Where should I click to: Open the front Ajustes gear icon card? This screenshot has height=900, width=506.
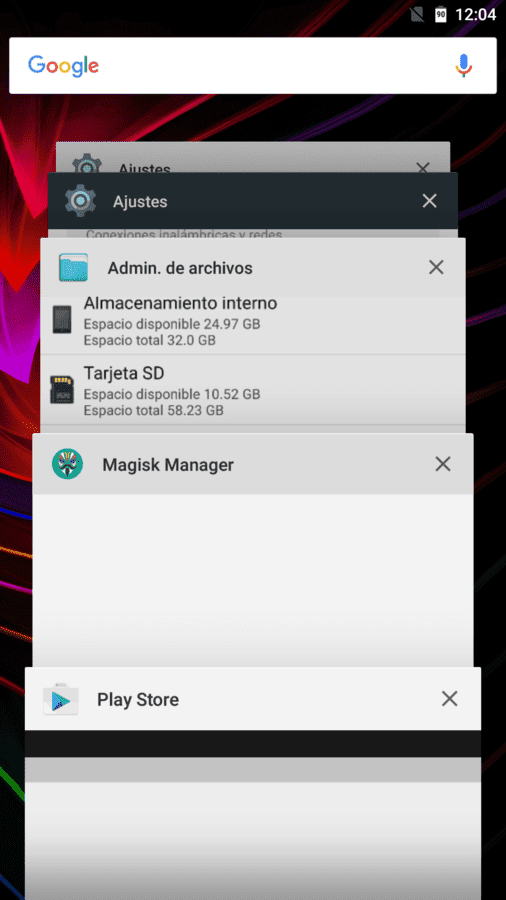click(x=81, y=201)
